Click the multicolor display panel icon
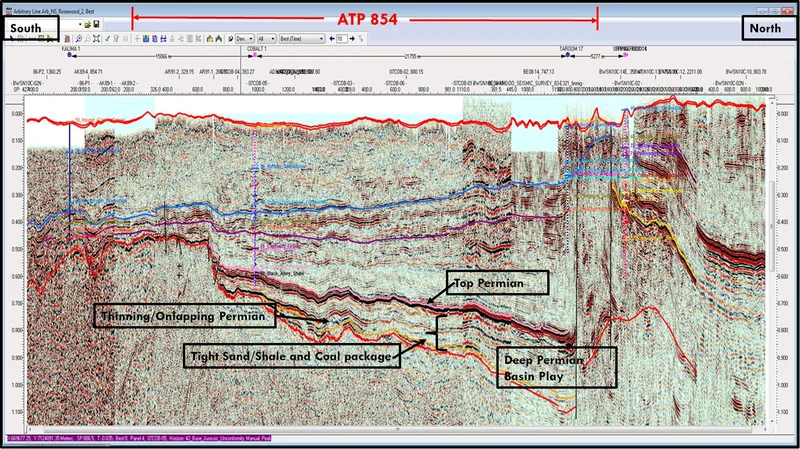Screen dimensions: 800x449 [x=146, y=39]
